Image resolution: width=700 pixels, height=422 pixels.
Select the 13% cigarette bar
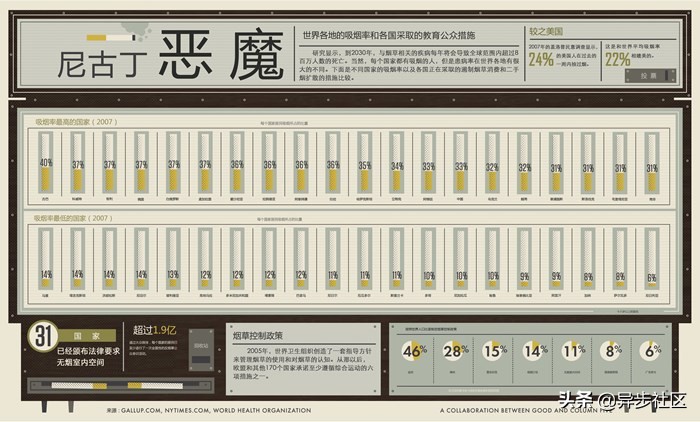(173, 259)
